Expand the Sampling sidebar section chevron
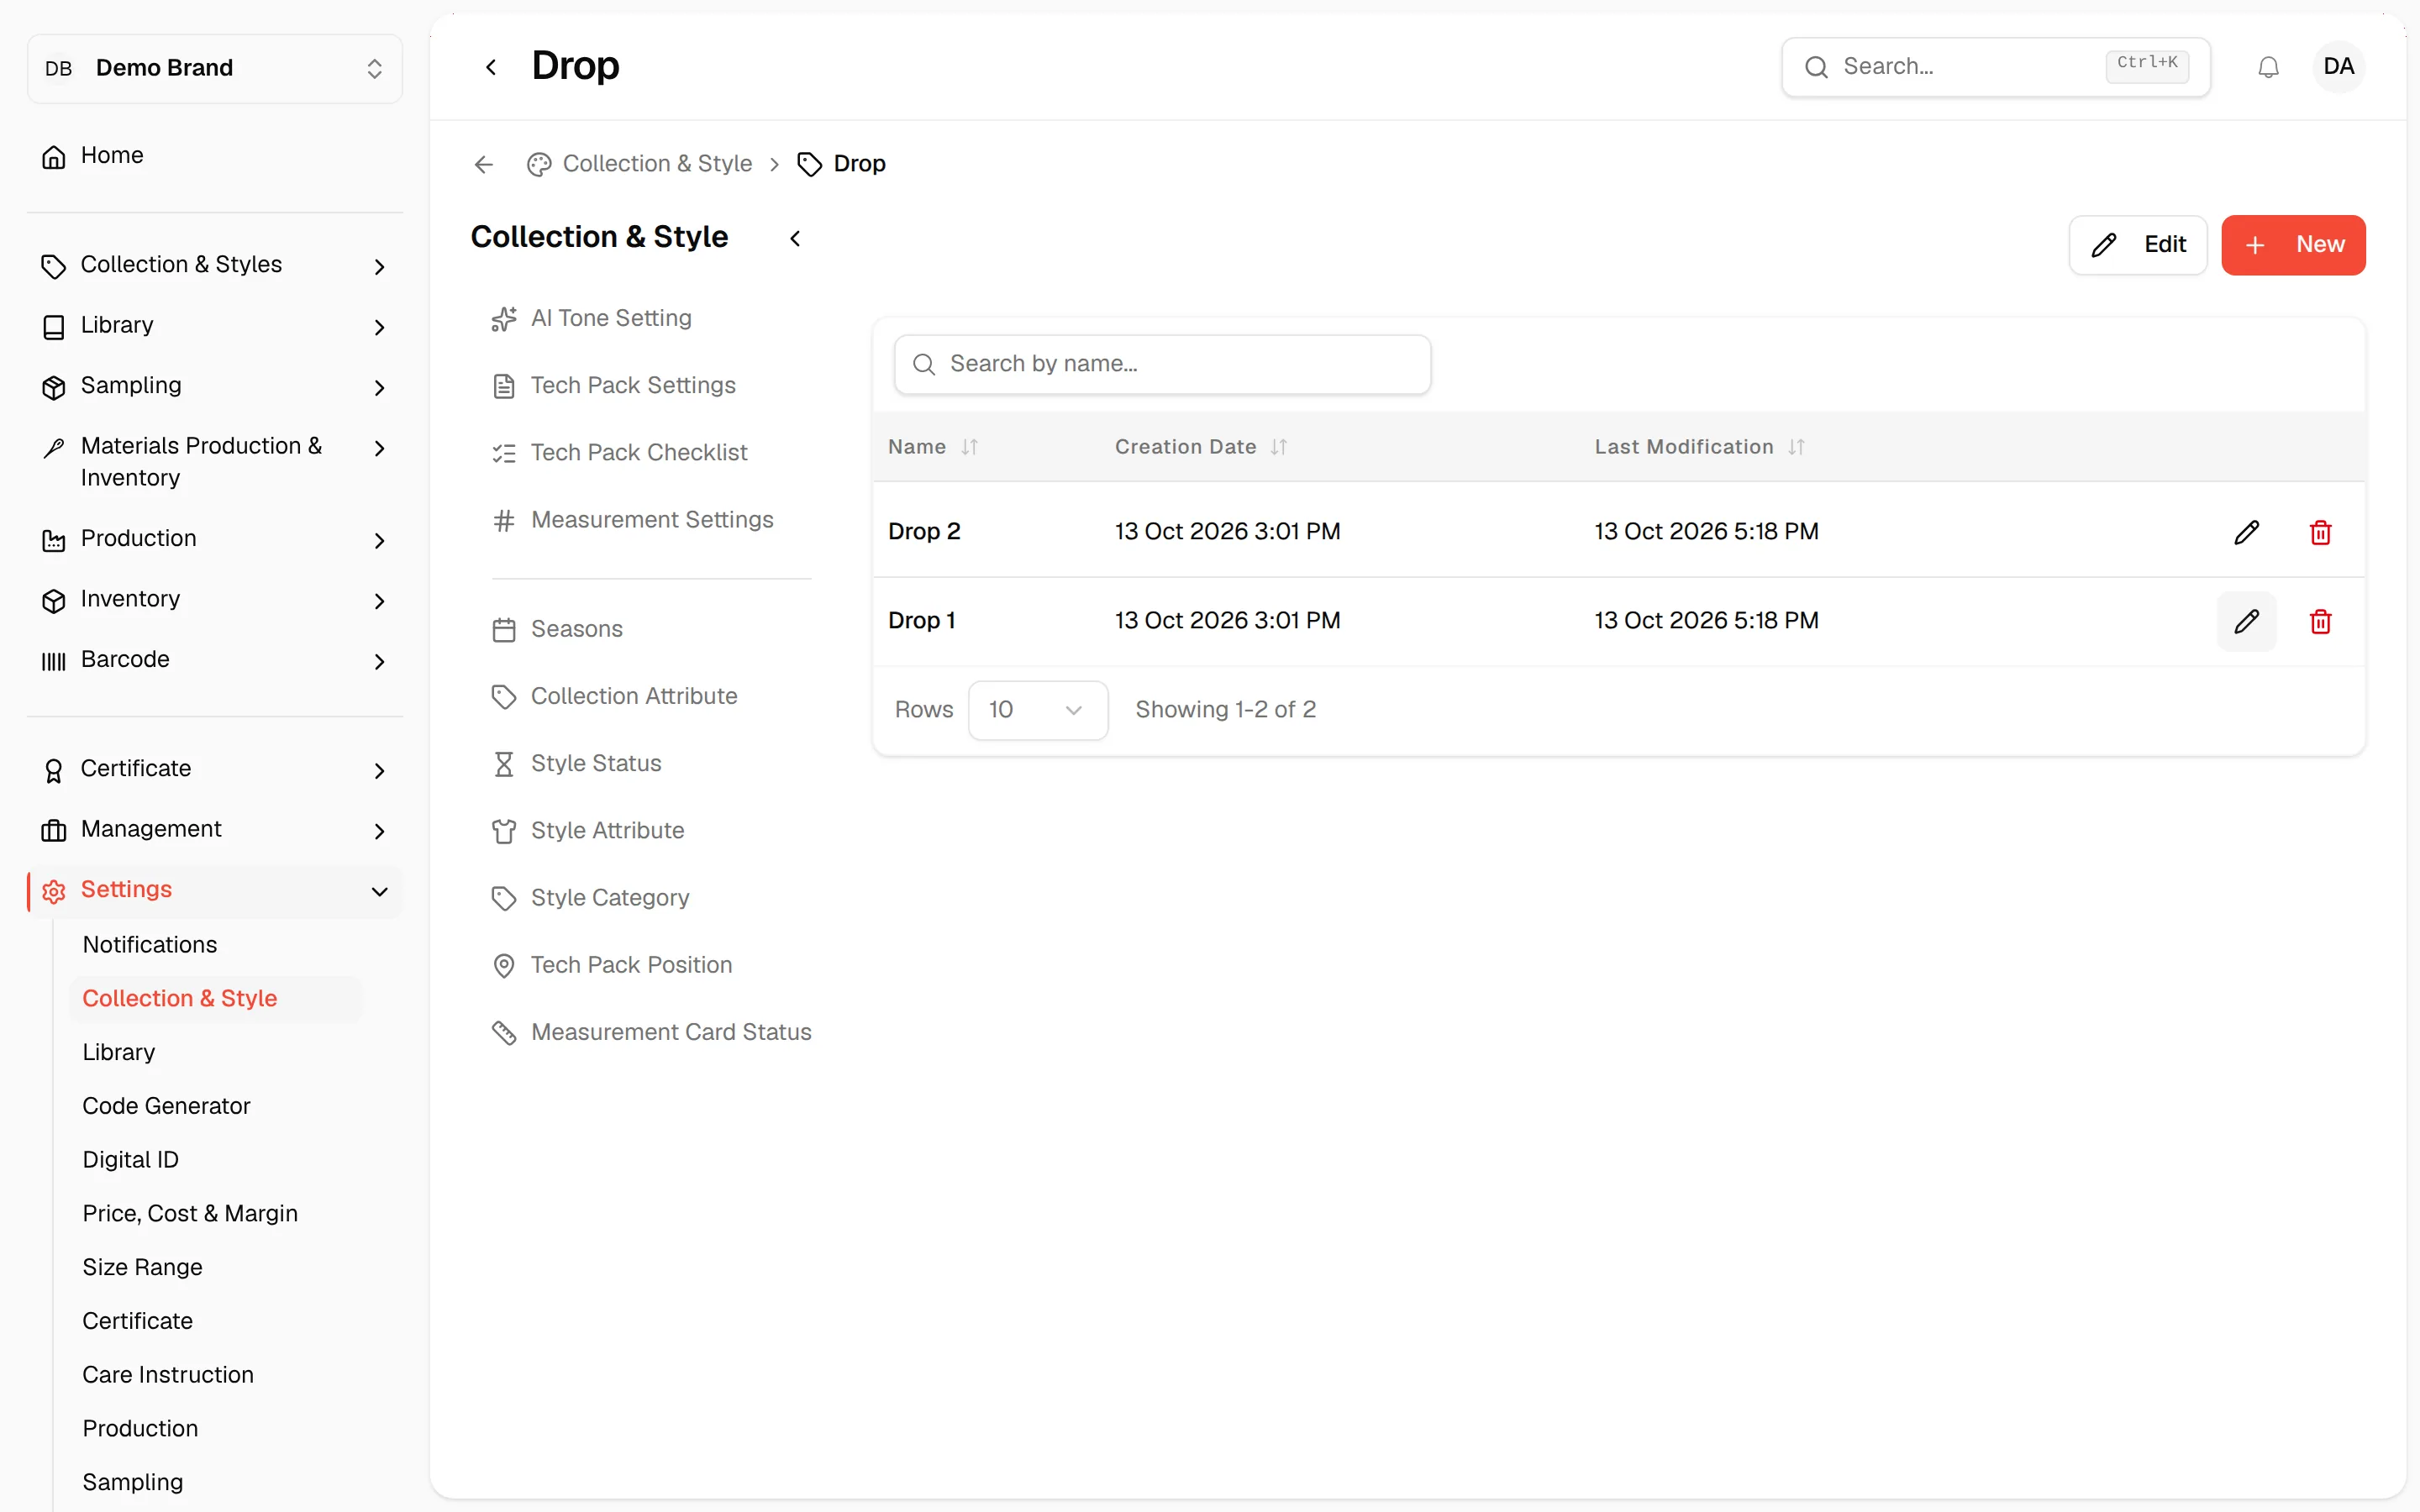The height and width of the screenshot is (1512, 2420). tap(379, 387)
